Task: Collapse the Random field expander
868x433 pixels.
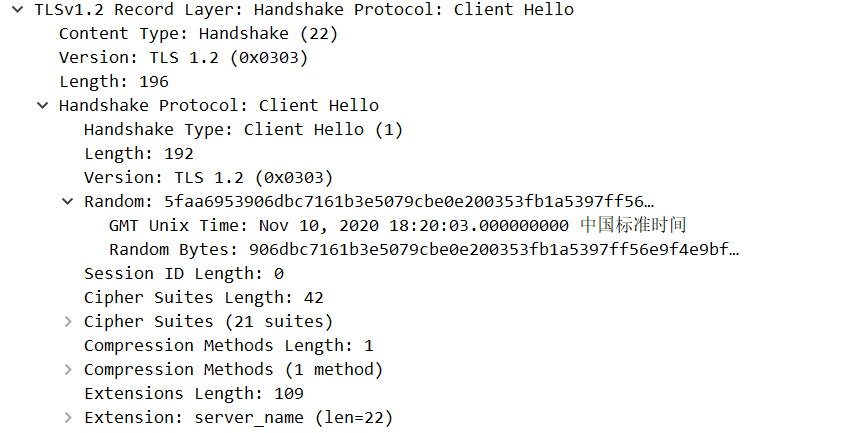Action: pyautogui.click(x=68, y=202)
